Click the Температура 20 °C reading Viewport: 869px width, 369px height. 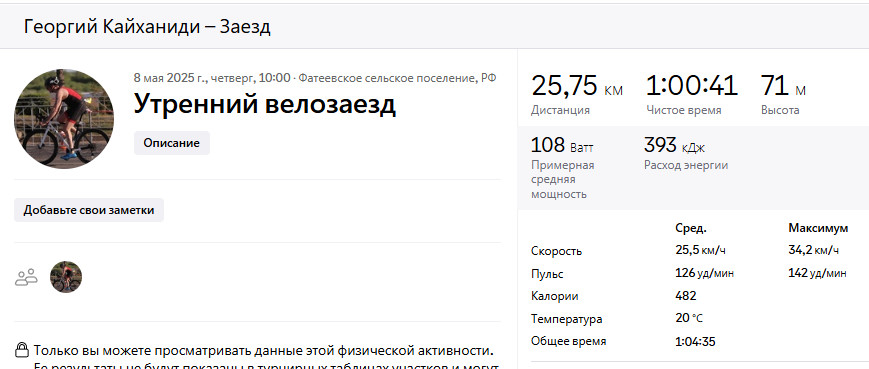[x=689, y=319]
